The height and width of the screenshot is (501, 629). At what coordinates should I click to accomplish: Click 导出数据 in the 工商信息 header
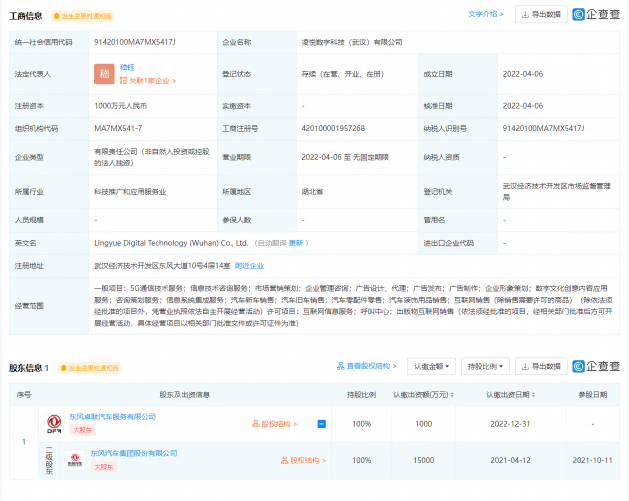[541, 14]
